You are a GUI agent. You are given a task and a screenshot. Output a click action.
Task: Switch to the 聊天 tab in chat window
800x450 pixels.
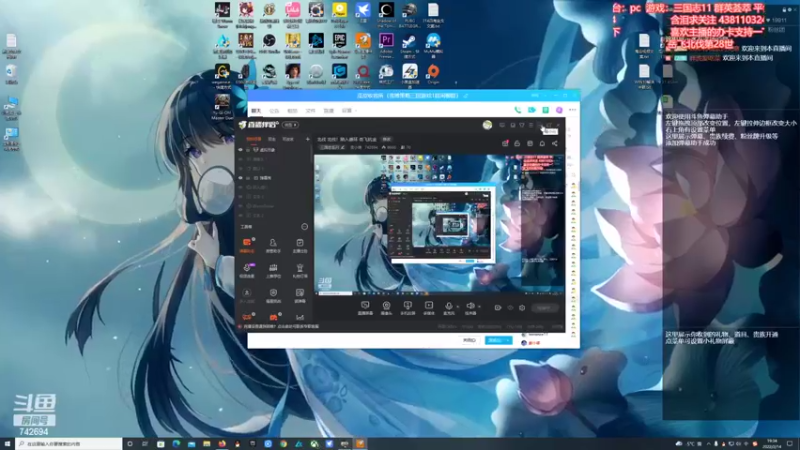point(256,110)
